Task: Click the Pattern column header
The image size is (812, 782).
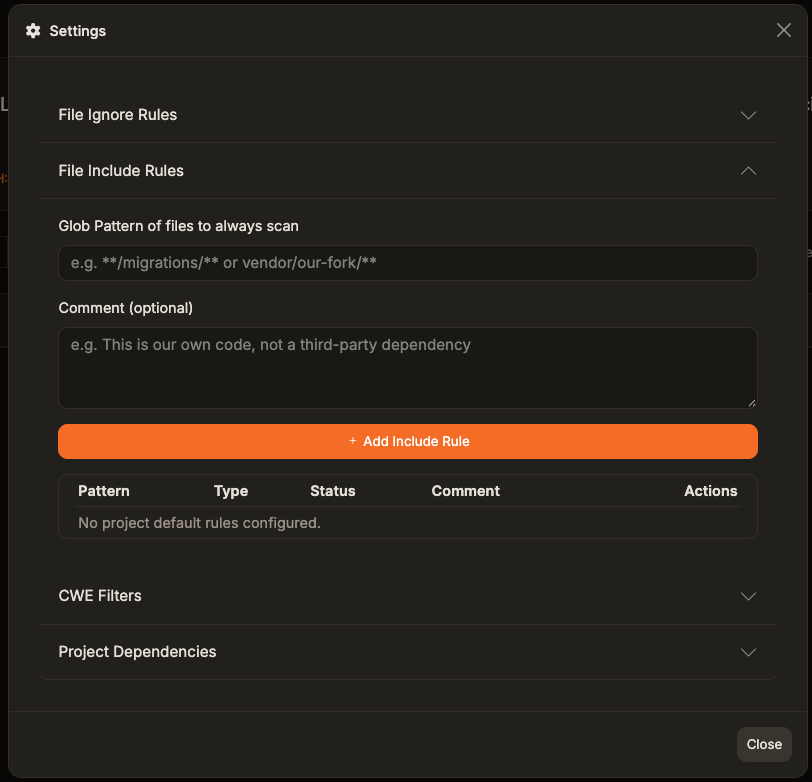Action: 104,491
